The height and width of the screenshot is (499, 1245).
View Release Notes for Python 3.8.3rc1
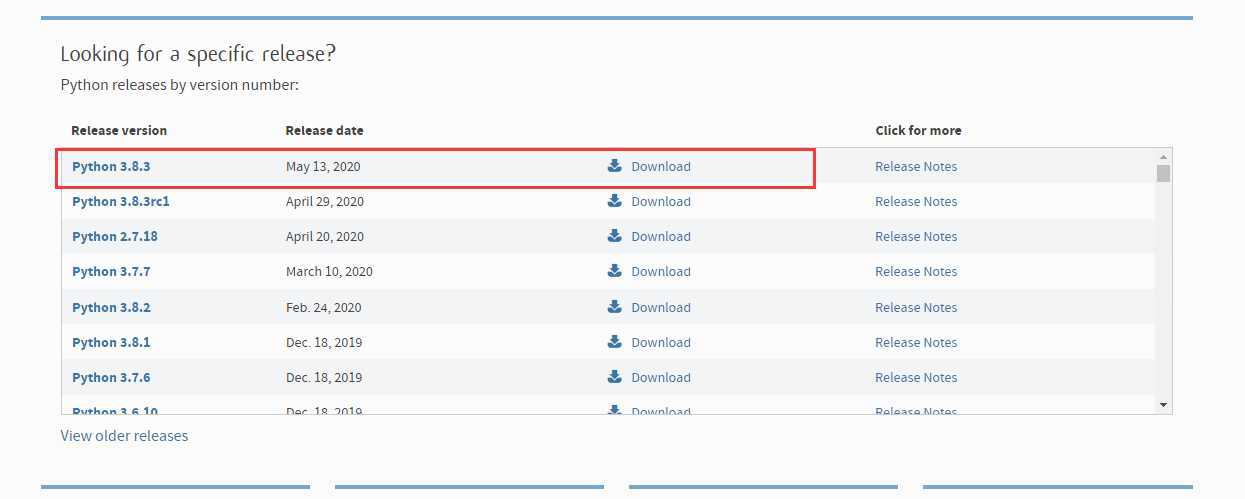coord(916,202)
